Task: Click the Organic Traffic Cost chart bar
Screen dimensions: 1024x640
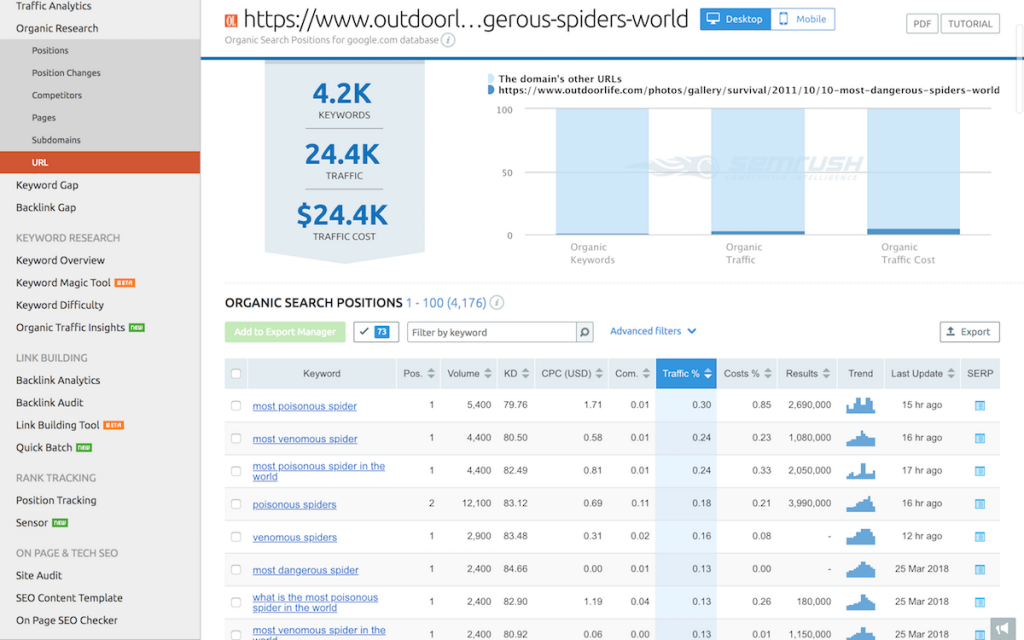Action: [x=913, y=171]
